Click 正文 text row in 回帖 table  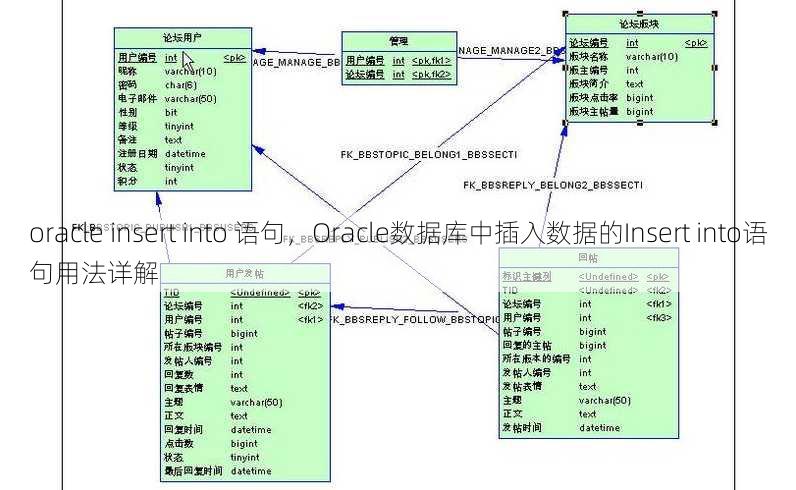click(x=549, y=414)
